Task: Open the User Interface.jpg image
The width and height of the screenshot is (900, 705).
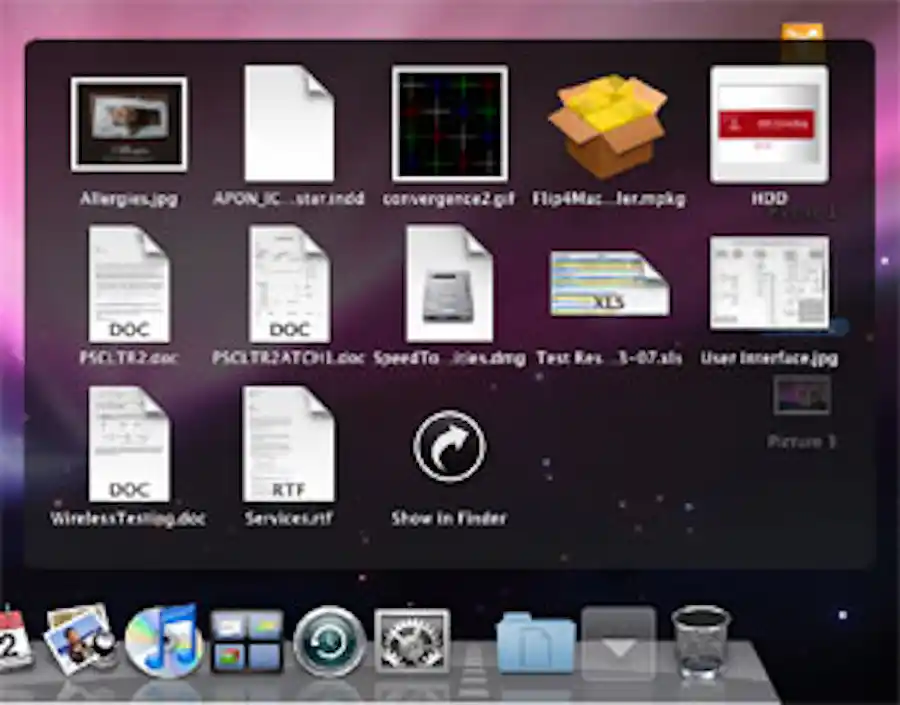Action: pos(768,285)
